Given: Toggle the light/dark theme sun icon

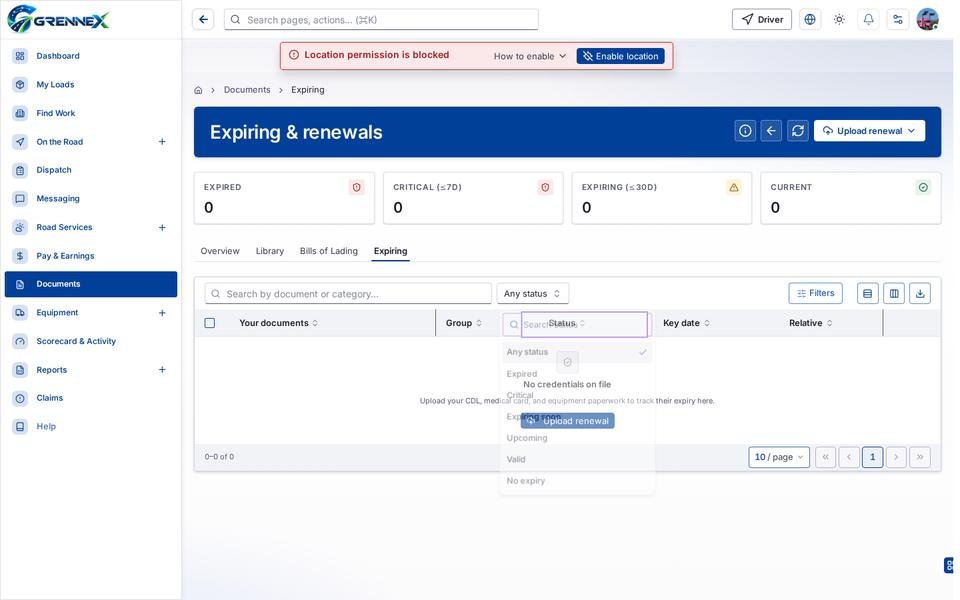Looking at the screenshot, I should 839,20.
